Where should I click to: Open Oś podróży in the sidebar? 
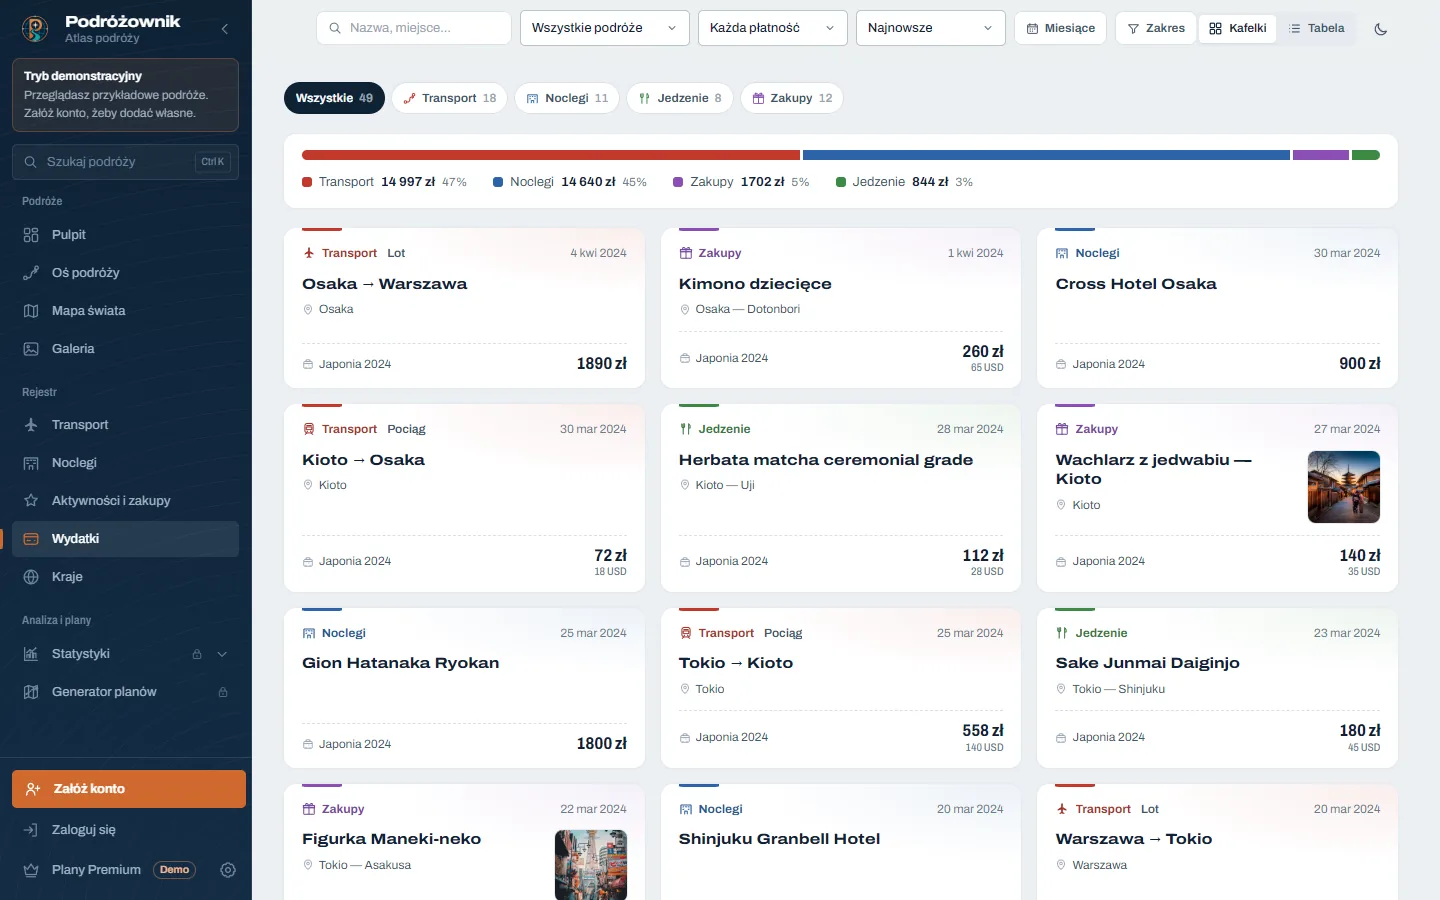[125, 273]
